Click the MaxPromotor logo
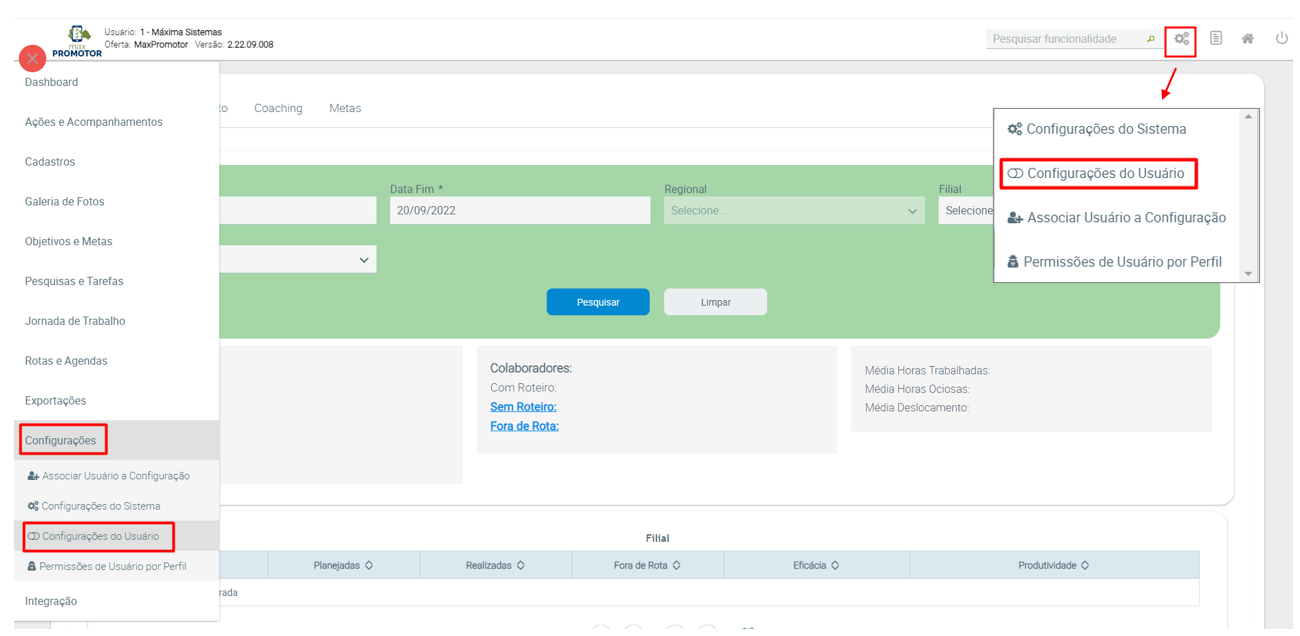 pyautogui.click(x=78, y=41)
